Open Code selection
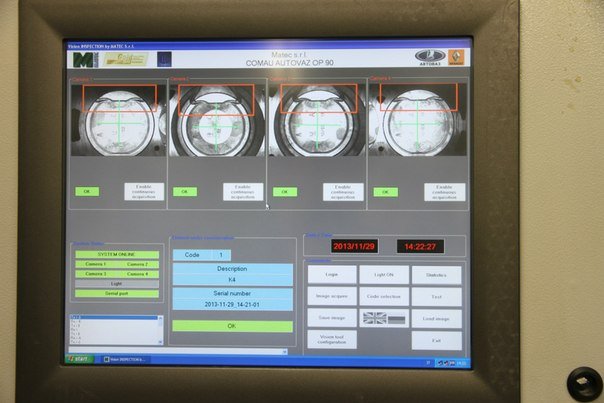Screen dimensions: 604x403 point(384,296)
